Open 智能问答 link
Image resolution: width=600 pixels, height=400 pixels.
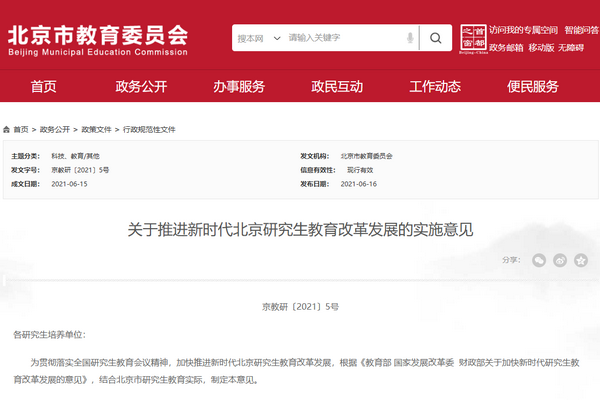coord(581,30)
